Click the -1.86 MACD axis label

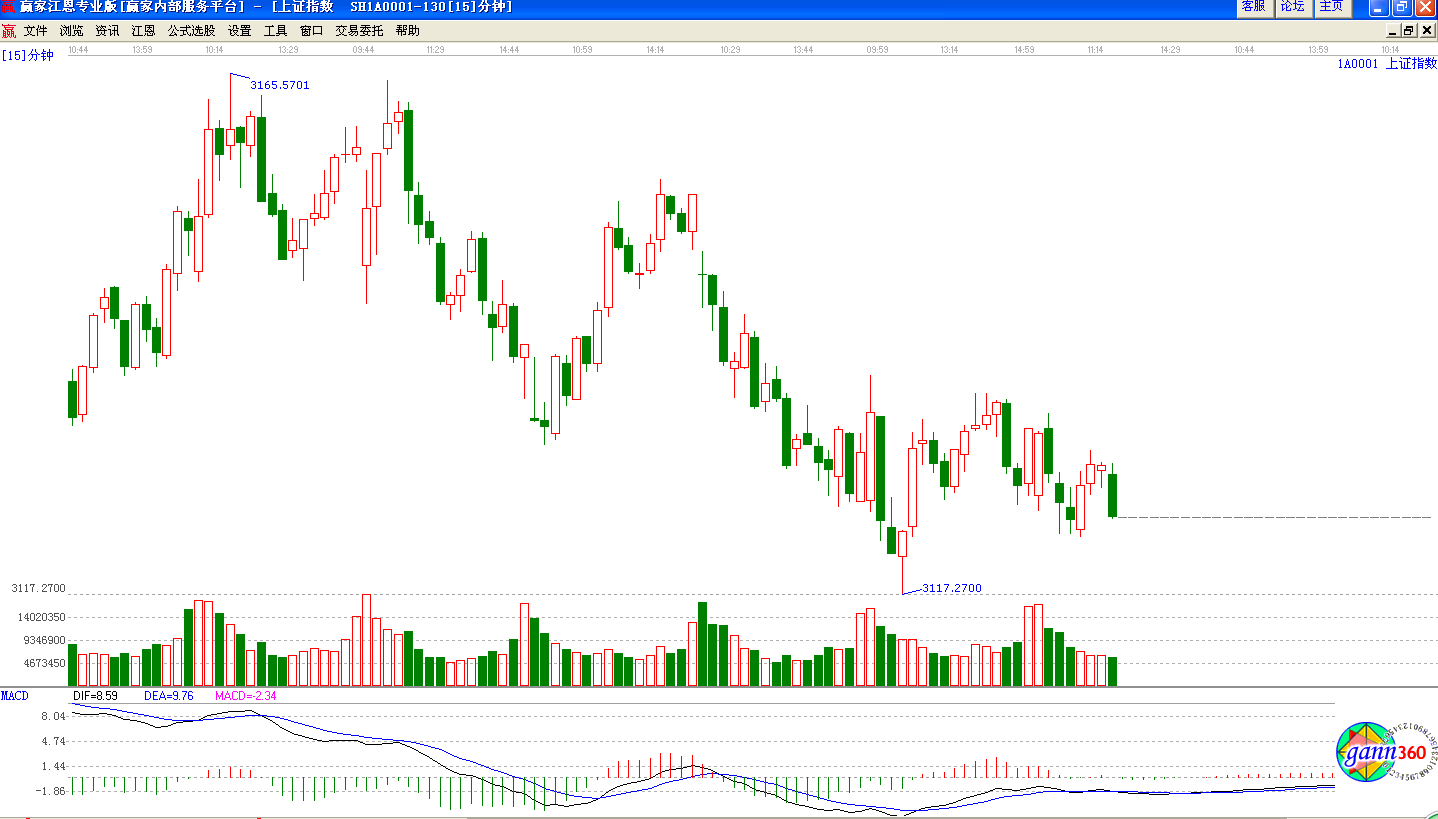click(x=52, y=791)
